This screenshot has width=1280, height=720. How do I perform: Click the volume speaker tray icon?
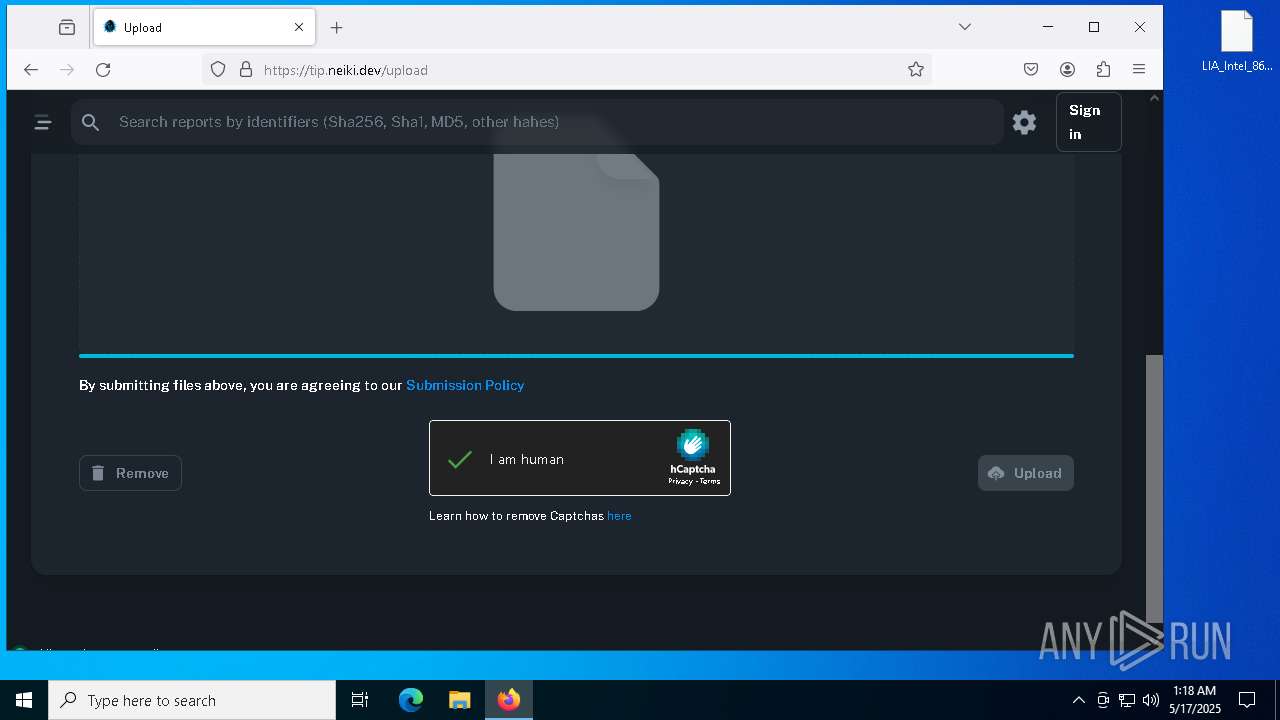click(x=1151, y=700)
